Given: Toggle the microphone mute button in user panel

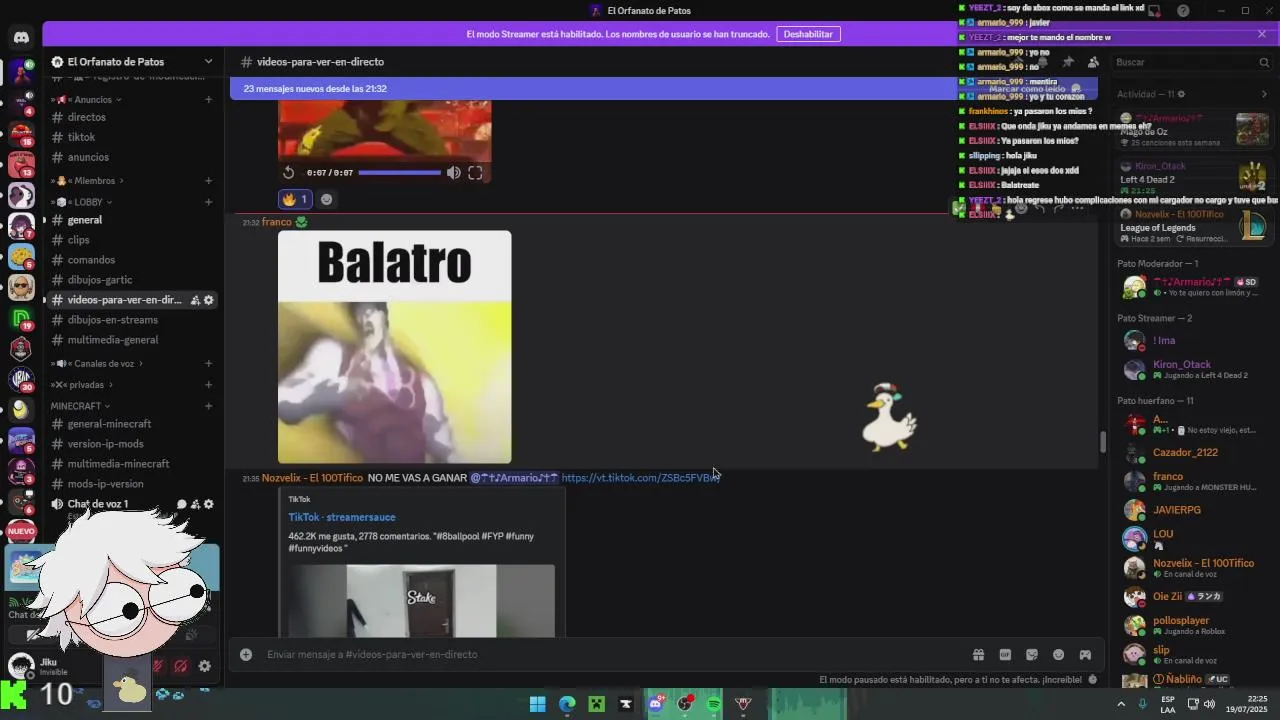Looking at the screenshot, I should coord(157,666).
